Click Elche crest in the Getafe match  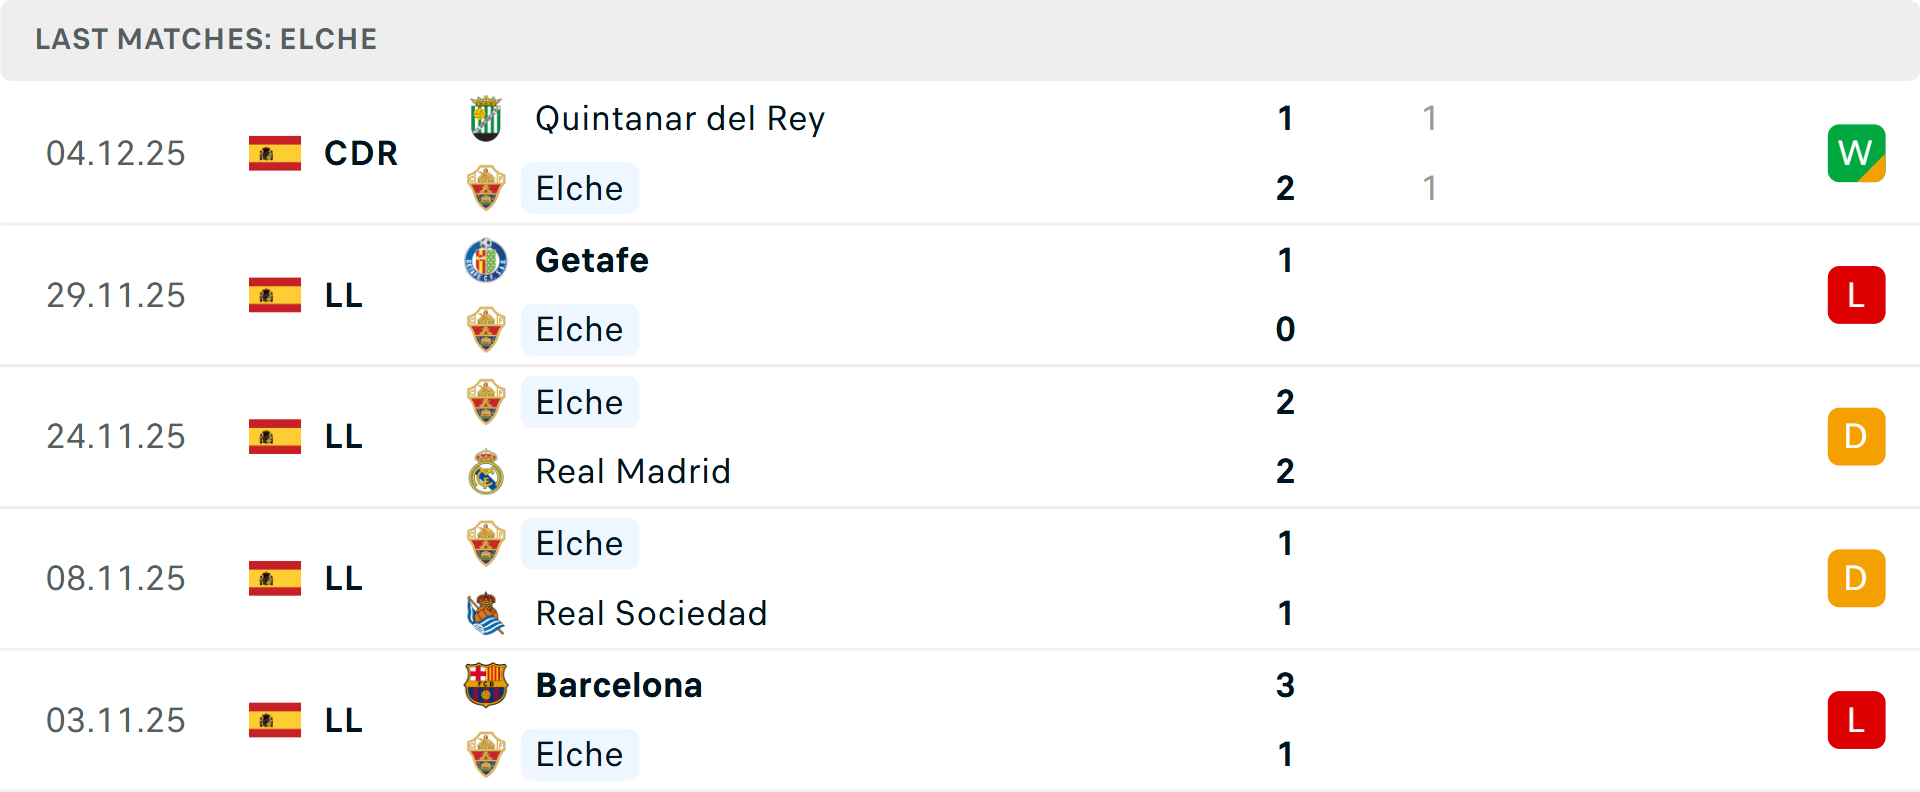486,330
